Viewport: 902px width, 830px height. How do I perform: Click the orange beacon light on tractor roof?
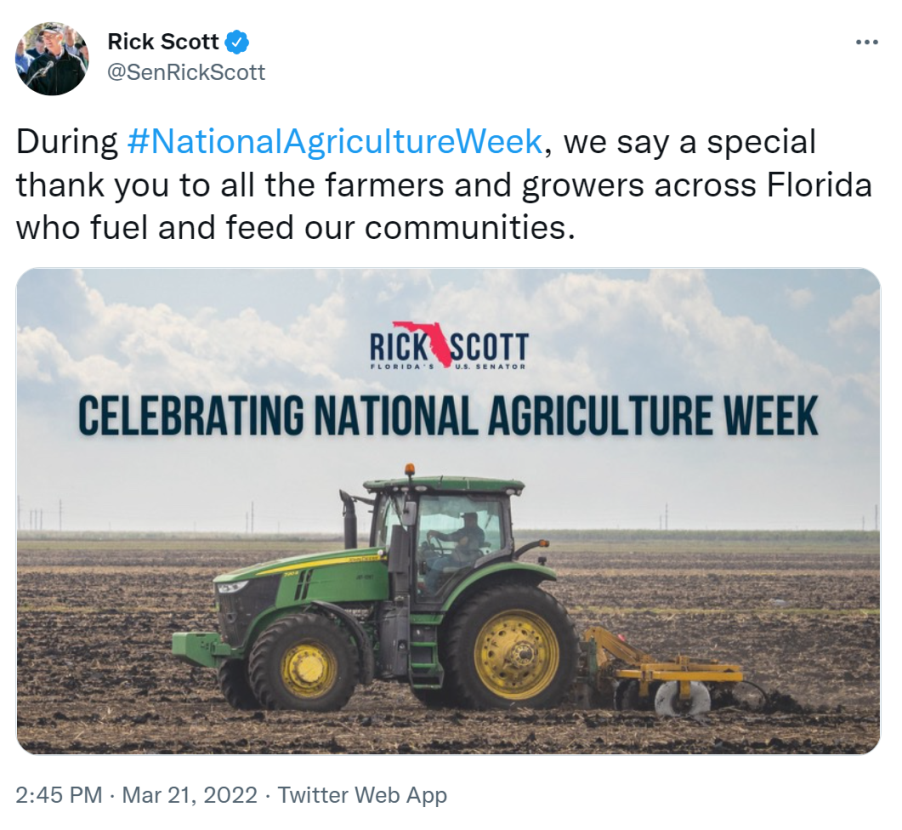(x=410, y=469)
